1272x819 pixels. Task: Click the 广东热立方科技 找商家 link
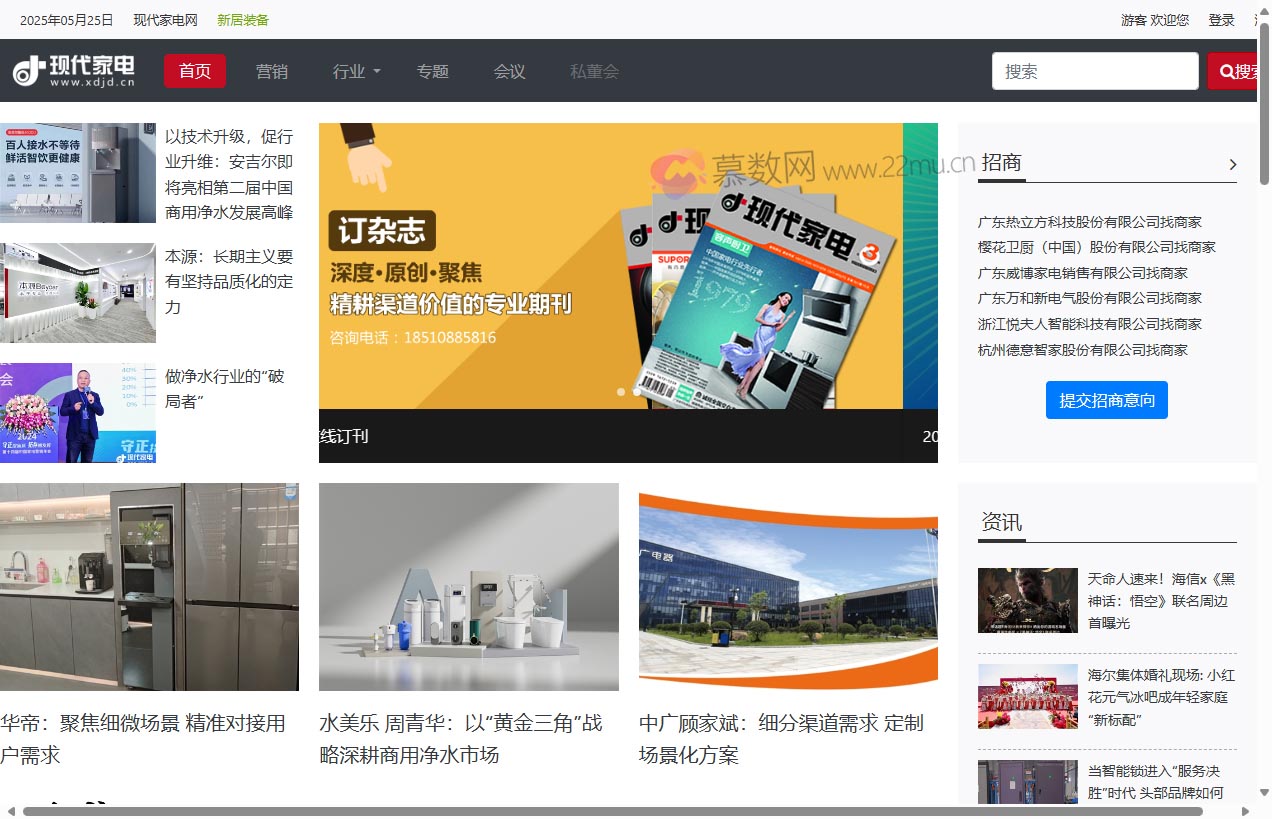click(x=1091, y=222)
